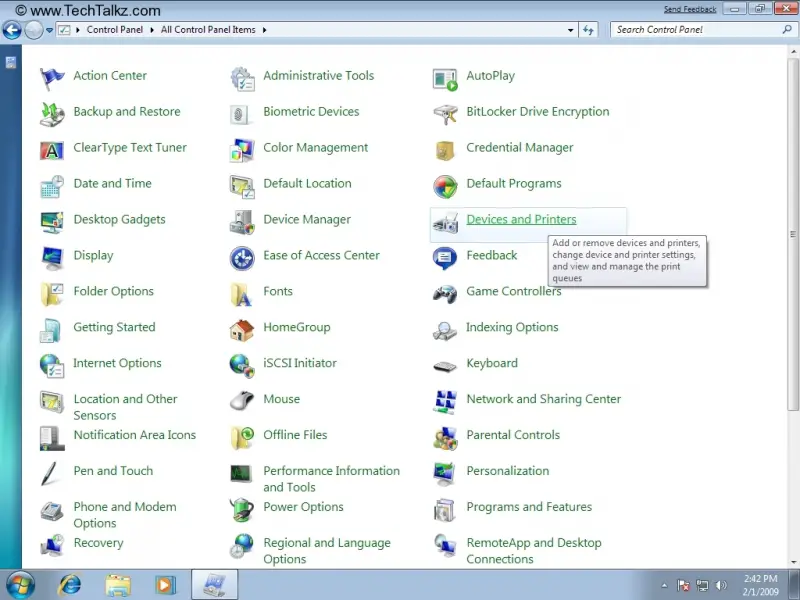Click the vertical scrollbar thumb
800x600 pixels.
click(793, 234)
